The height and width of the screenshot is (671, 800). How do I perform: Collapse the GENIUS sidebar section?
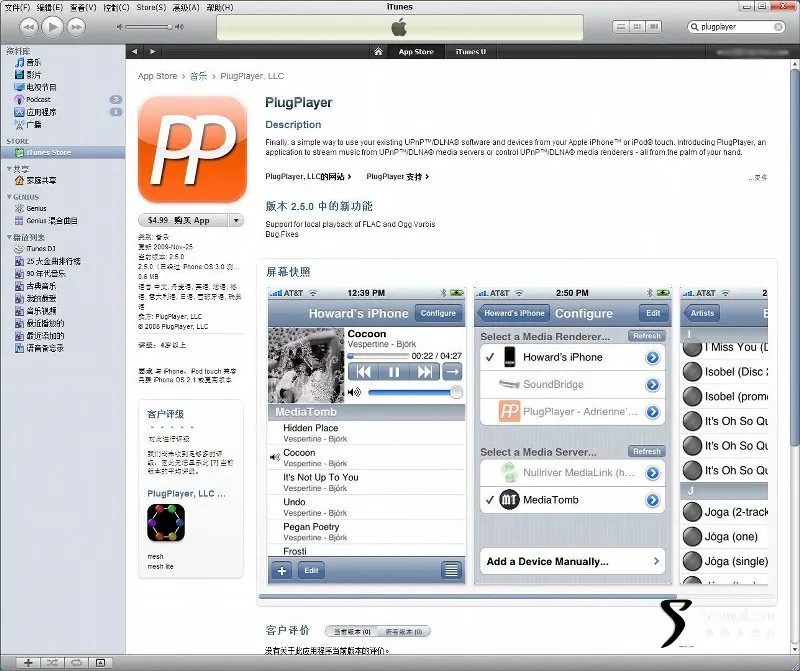pyautogui.click(x=9, y=196)
